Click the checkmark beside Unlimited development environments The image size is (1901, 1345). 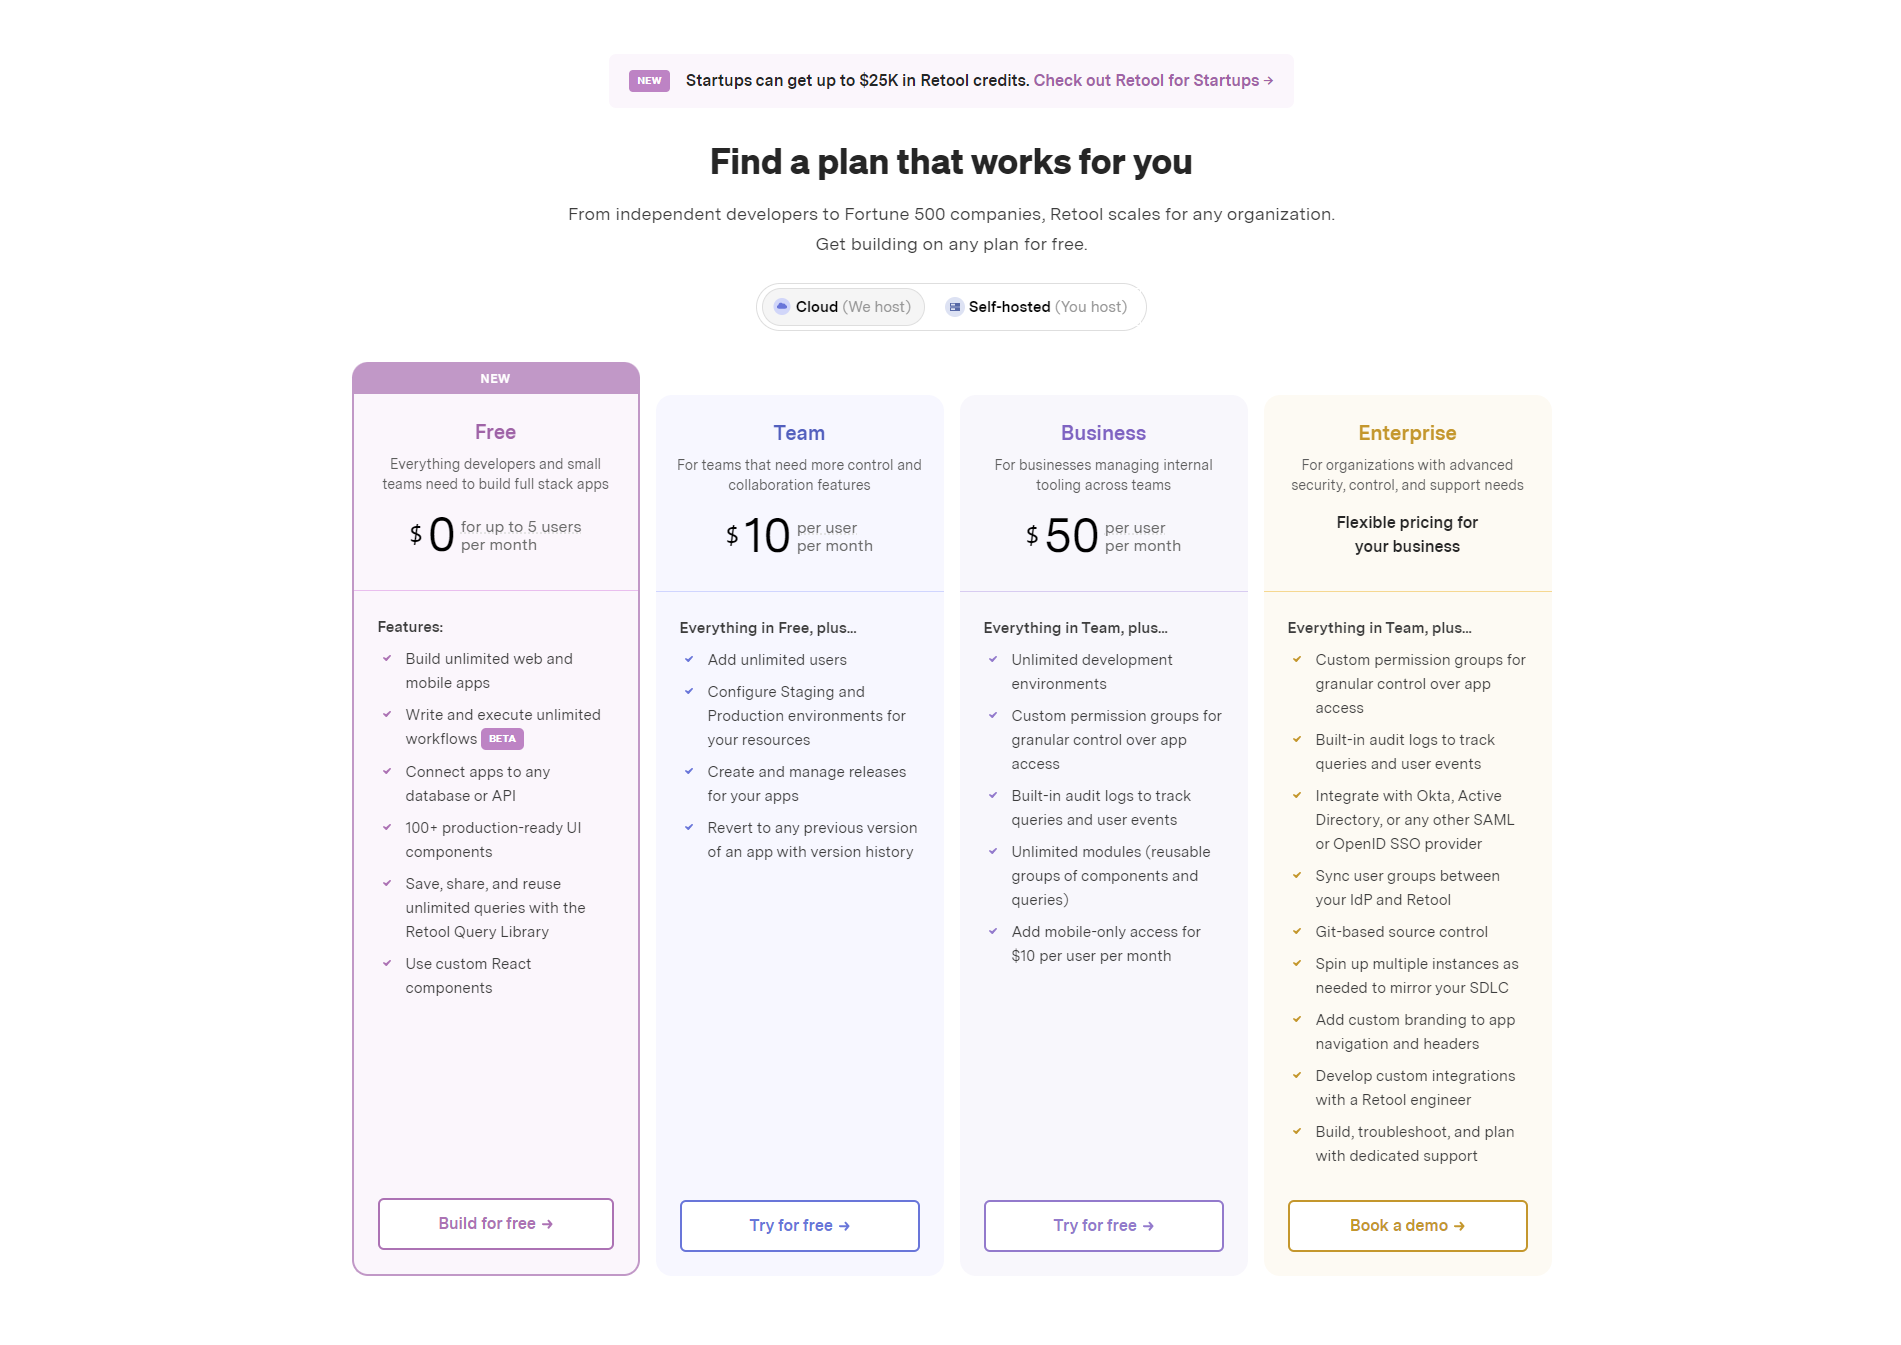click(994, 659)
